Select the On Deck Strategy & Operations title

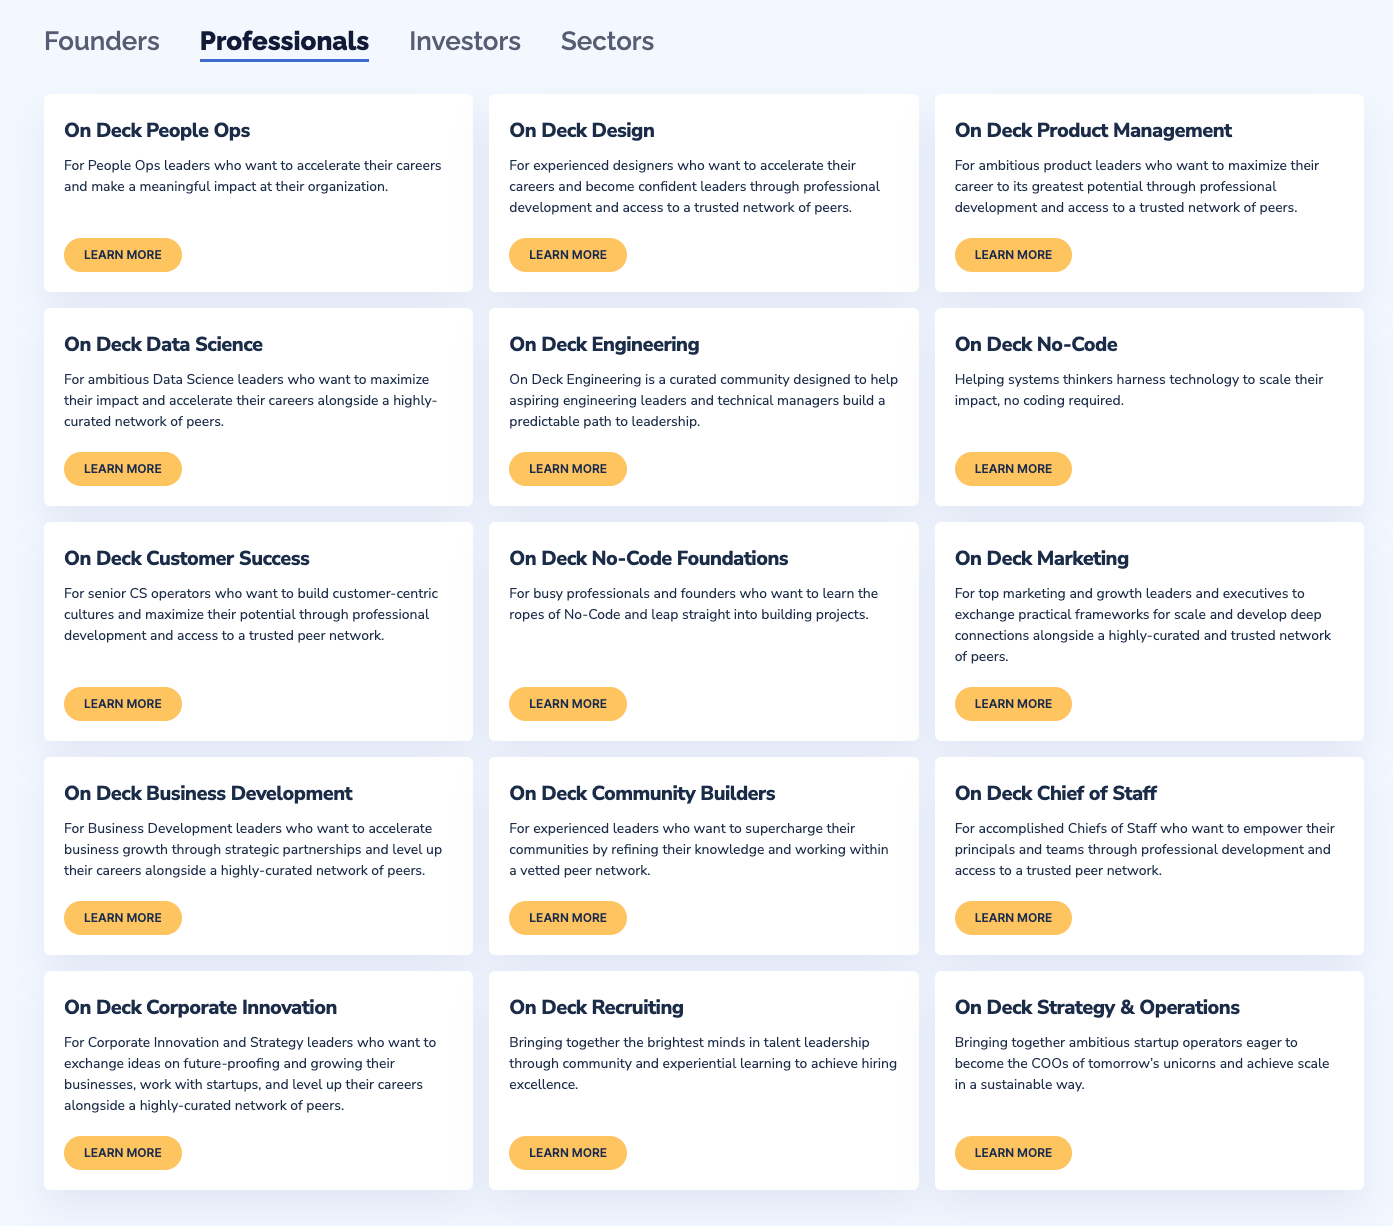1097,1007
